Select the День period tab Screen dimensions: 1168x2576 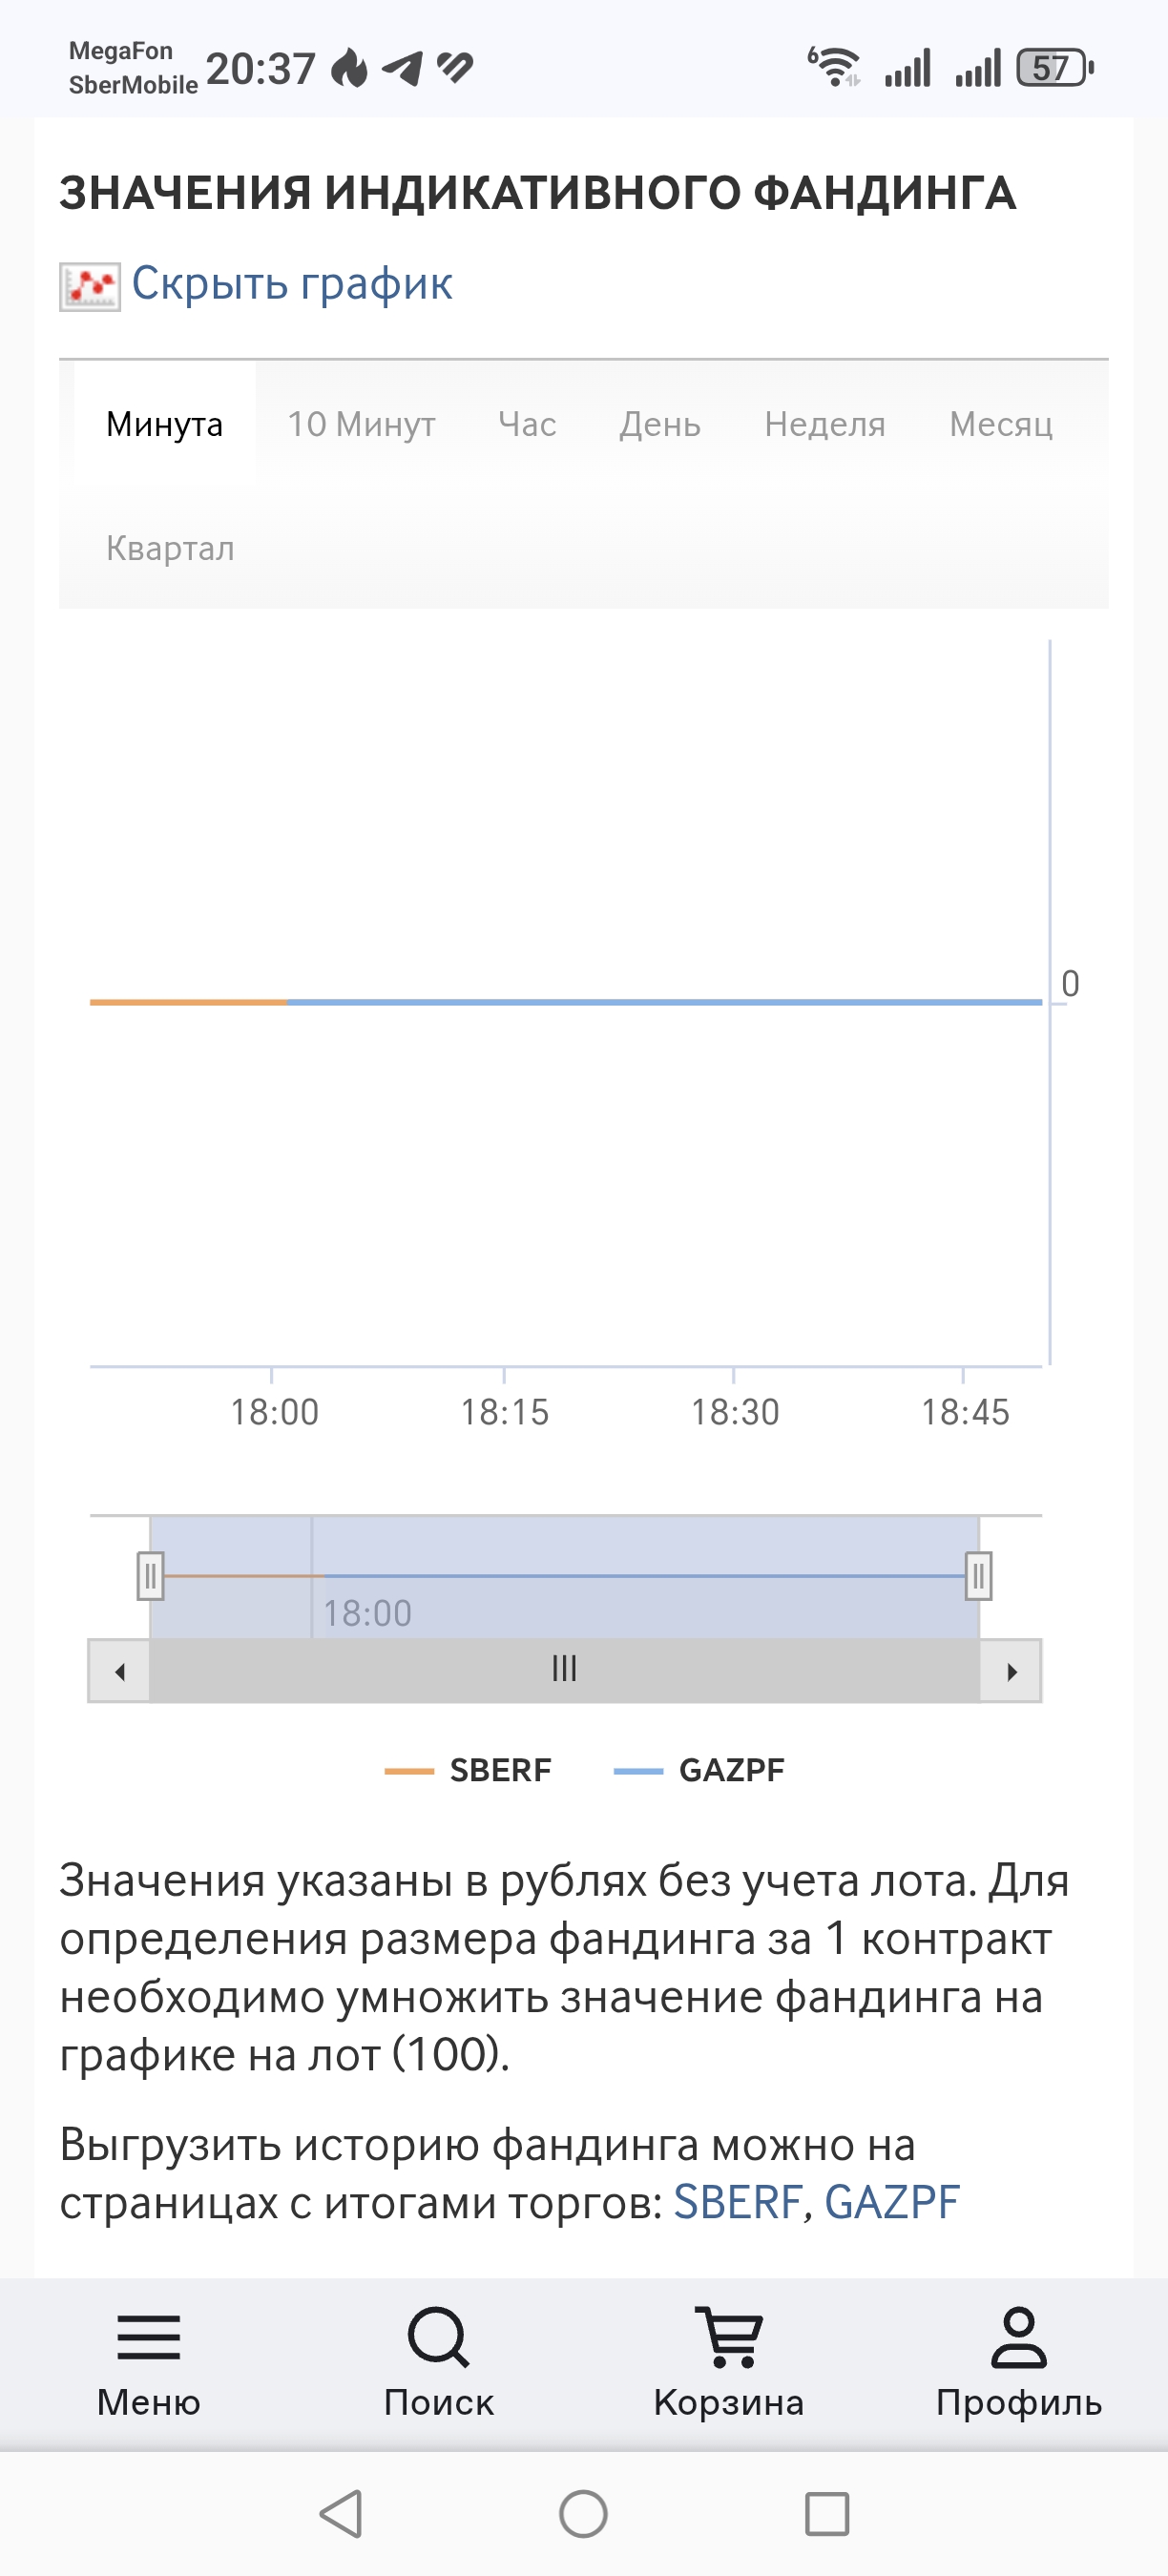(x=659, y=424)
